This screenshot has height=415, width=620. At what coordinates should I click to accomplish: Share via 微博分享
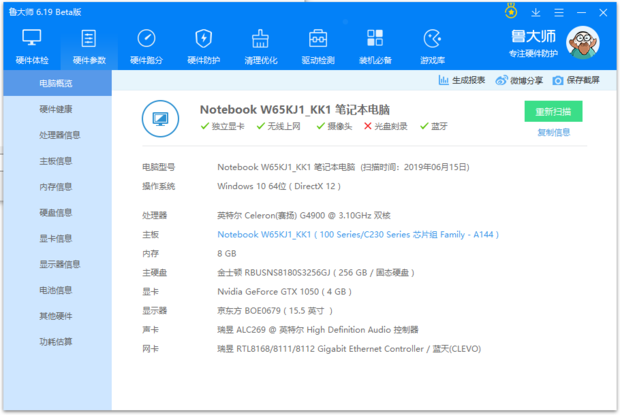(x=519, y=80)
